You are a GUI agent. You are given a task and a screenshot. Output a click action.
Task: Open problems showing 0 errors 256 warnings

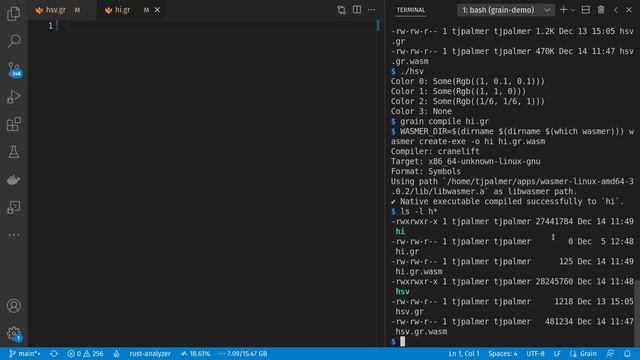[x=85, y=353]
